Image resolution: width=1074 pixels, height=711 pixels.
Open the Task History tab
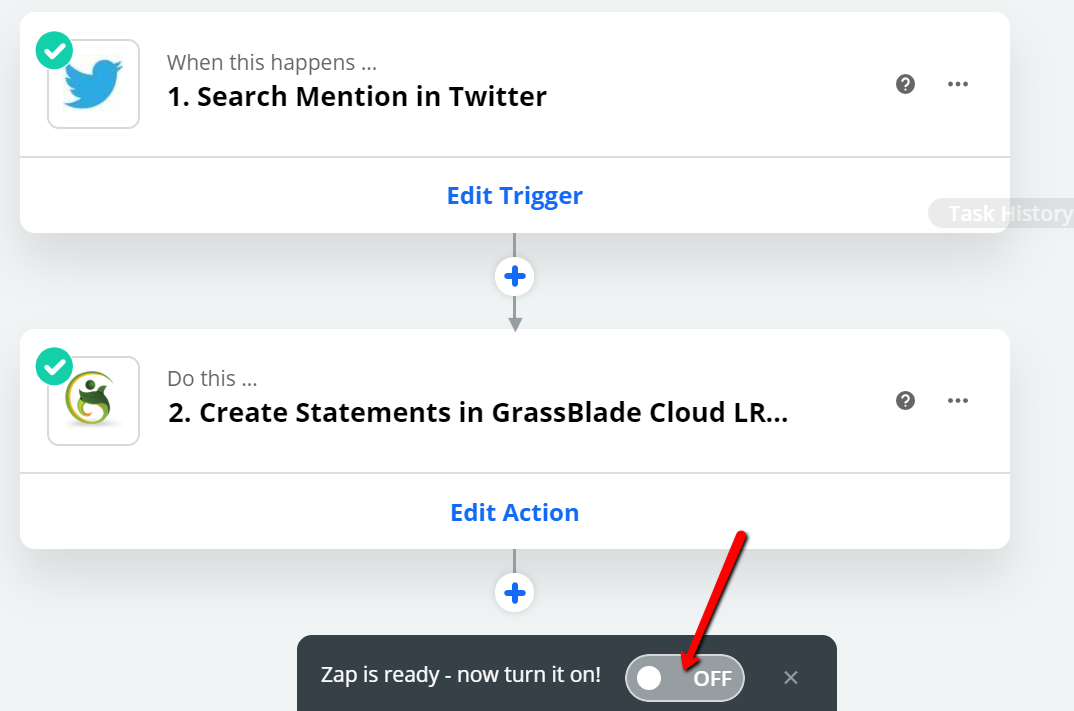1003,214
